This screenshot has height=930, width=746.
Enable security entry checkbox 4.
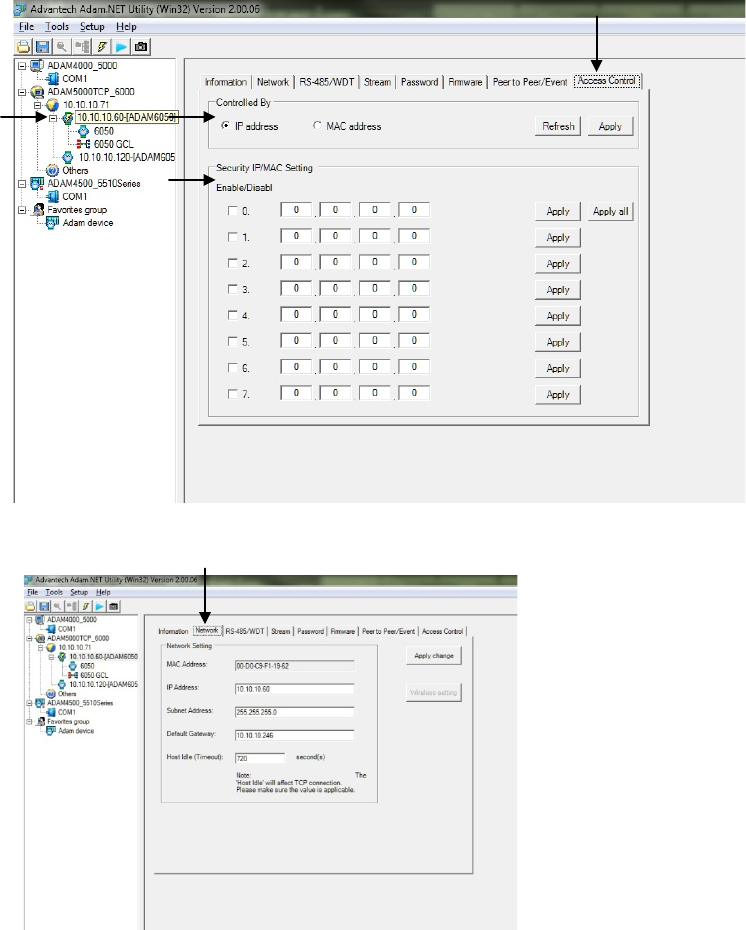(x=232, y=315)
